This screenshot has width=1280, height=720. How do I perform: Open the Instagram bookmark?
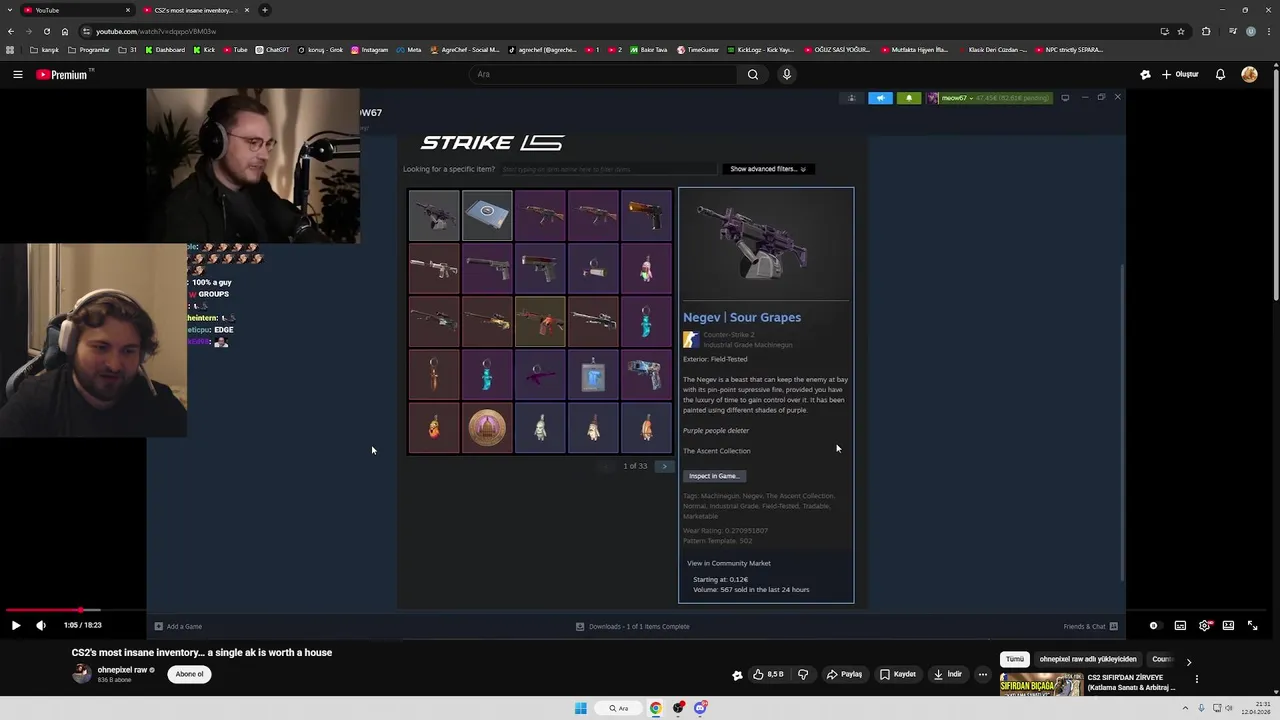pyautogui.click(x=369, y=50)
